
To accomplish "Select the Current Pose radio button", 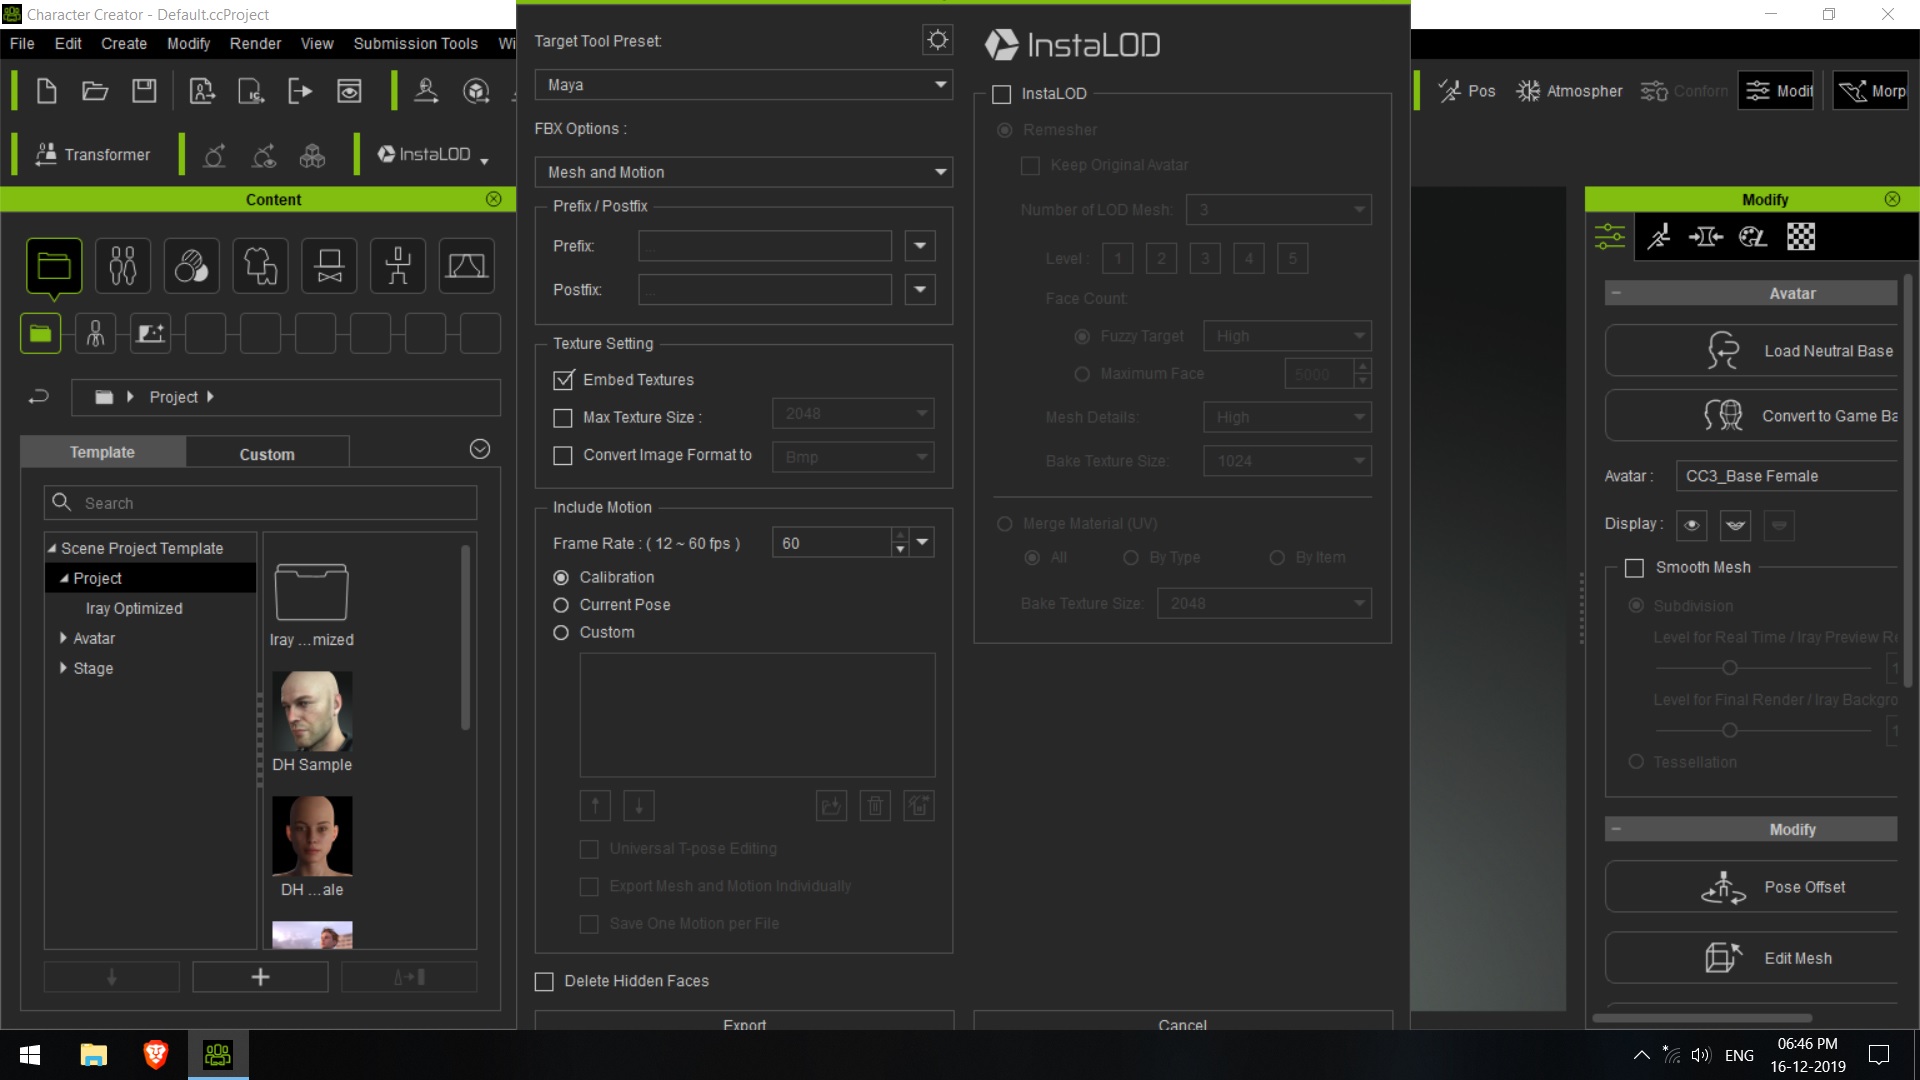I will [x=561, y=605].
